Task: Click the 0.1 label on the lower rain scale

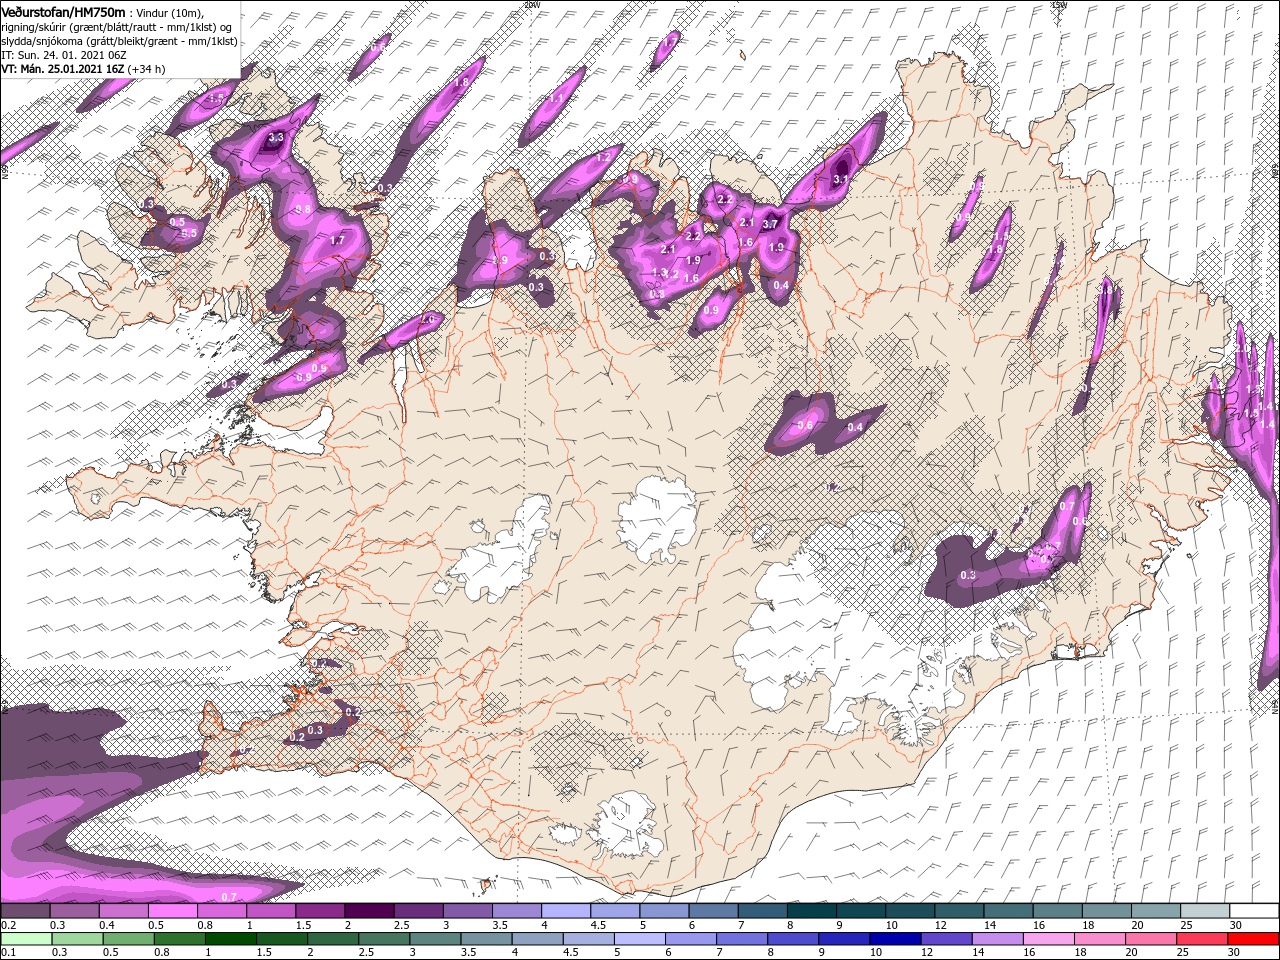Action: coord(8,953)
